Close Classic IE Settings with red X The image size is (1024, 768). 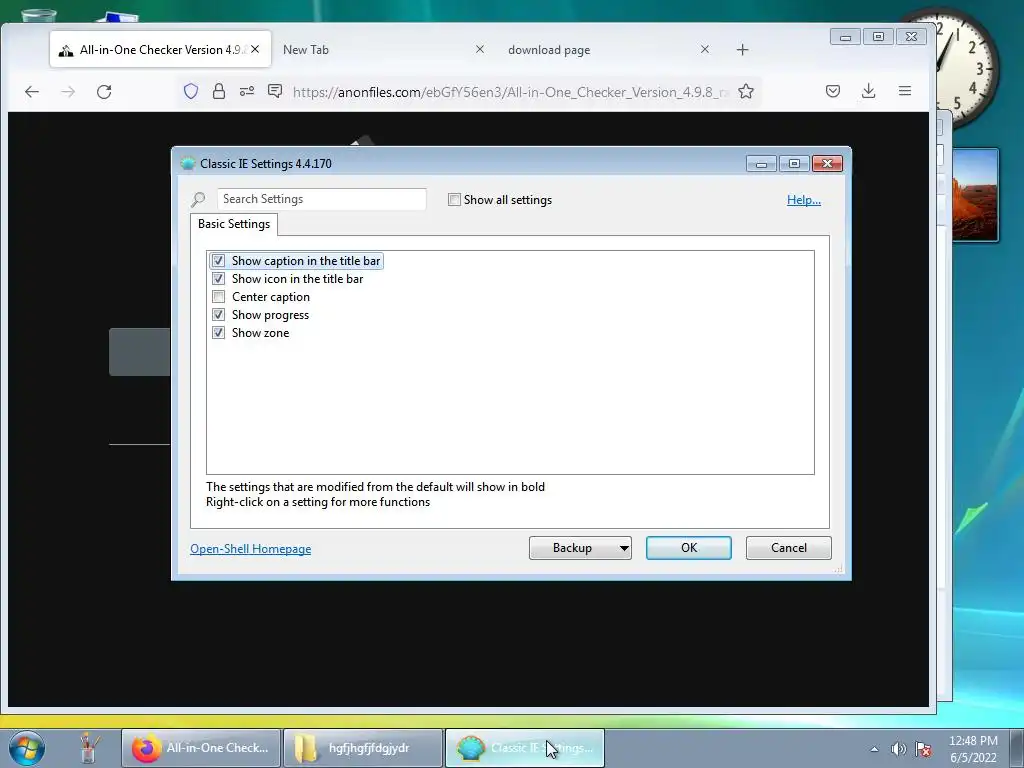point(827,164)
